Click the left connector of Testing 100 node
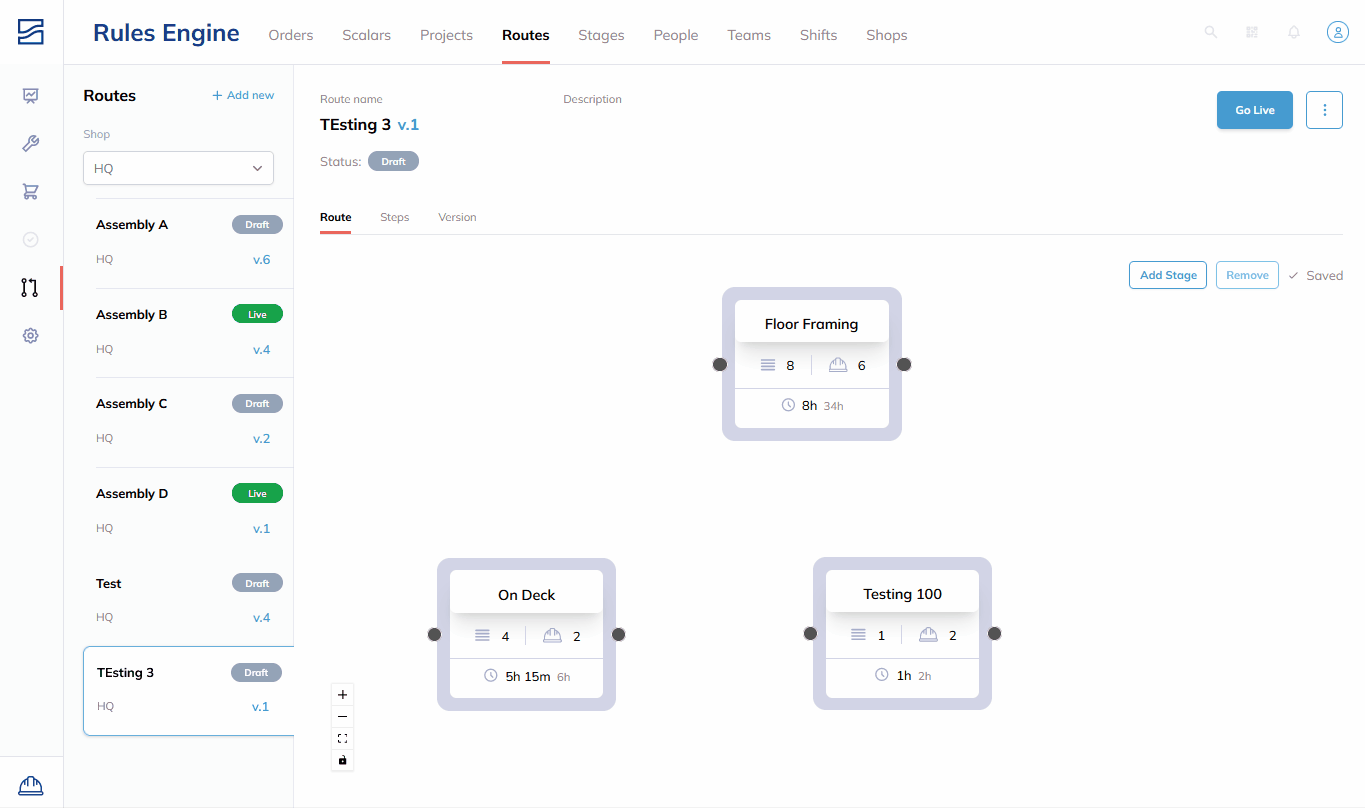Screen dimensions: 1365x808 coord(810,633)
